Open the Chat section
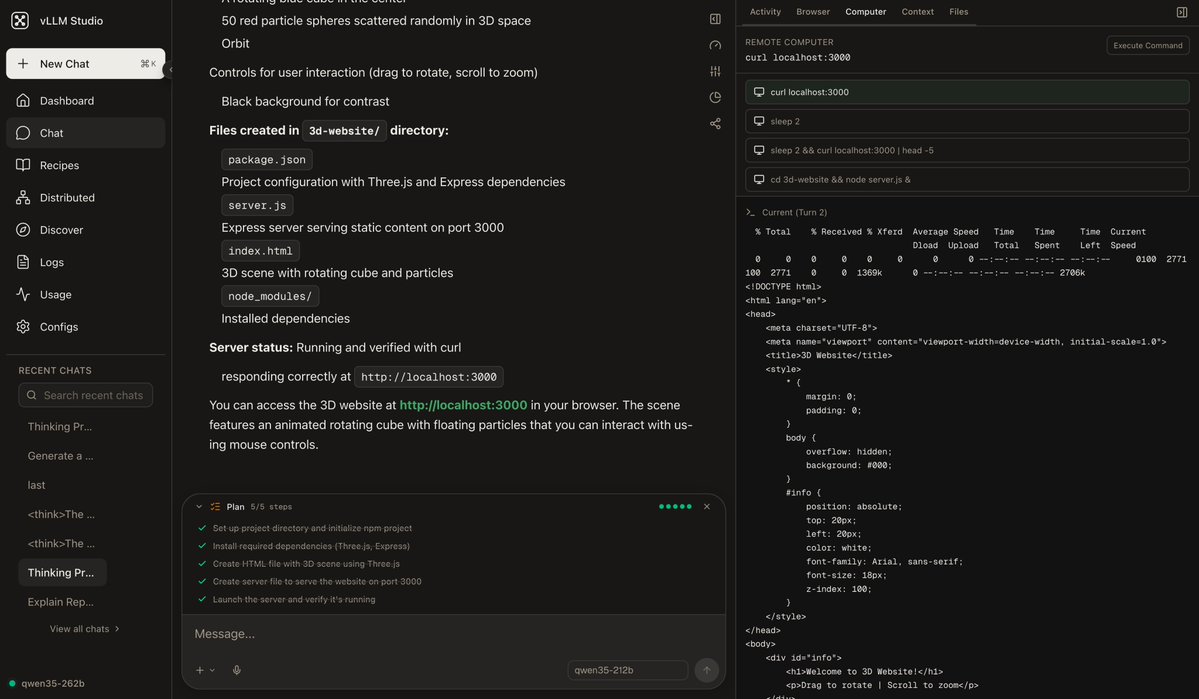1199x699 pixels. pos(86,132)
